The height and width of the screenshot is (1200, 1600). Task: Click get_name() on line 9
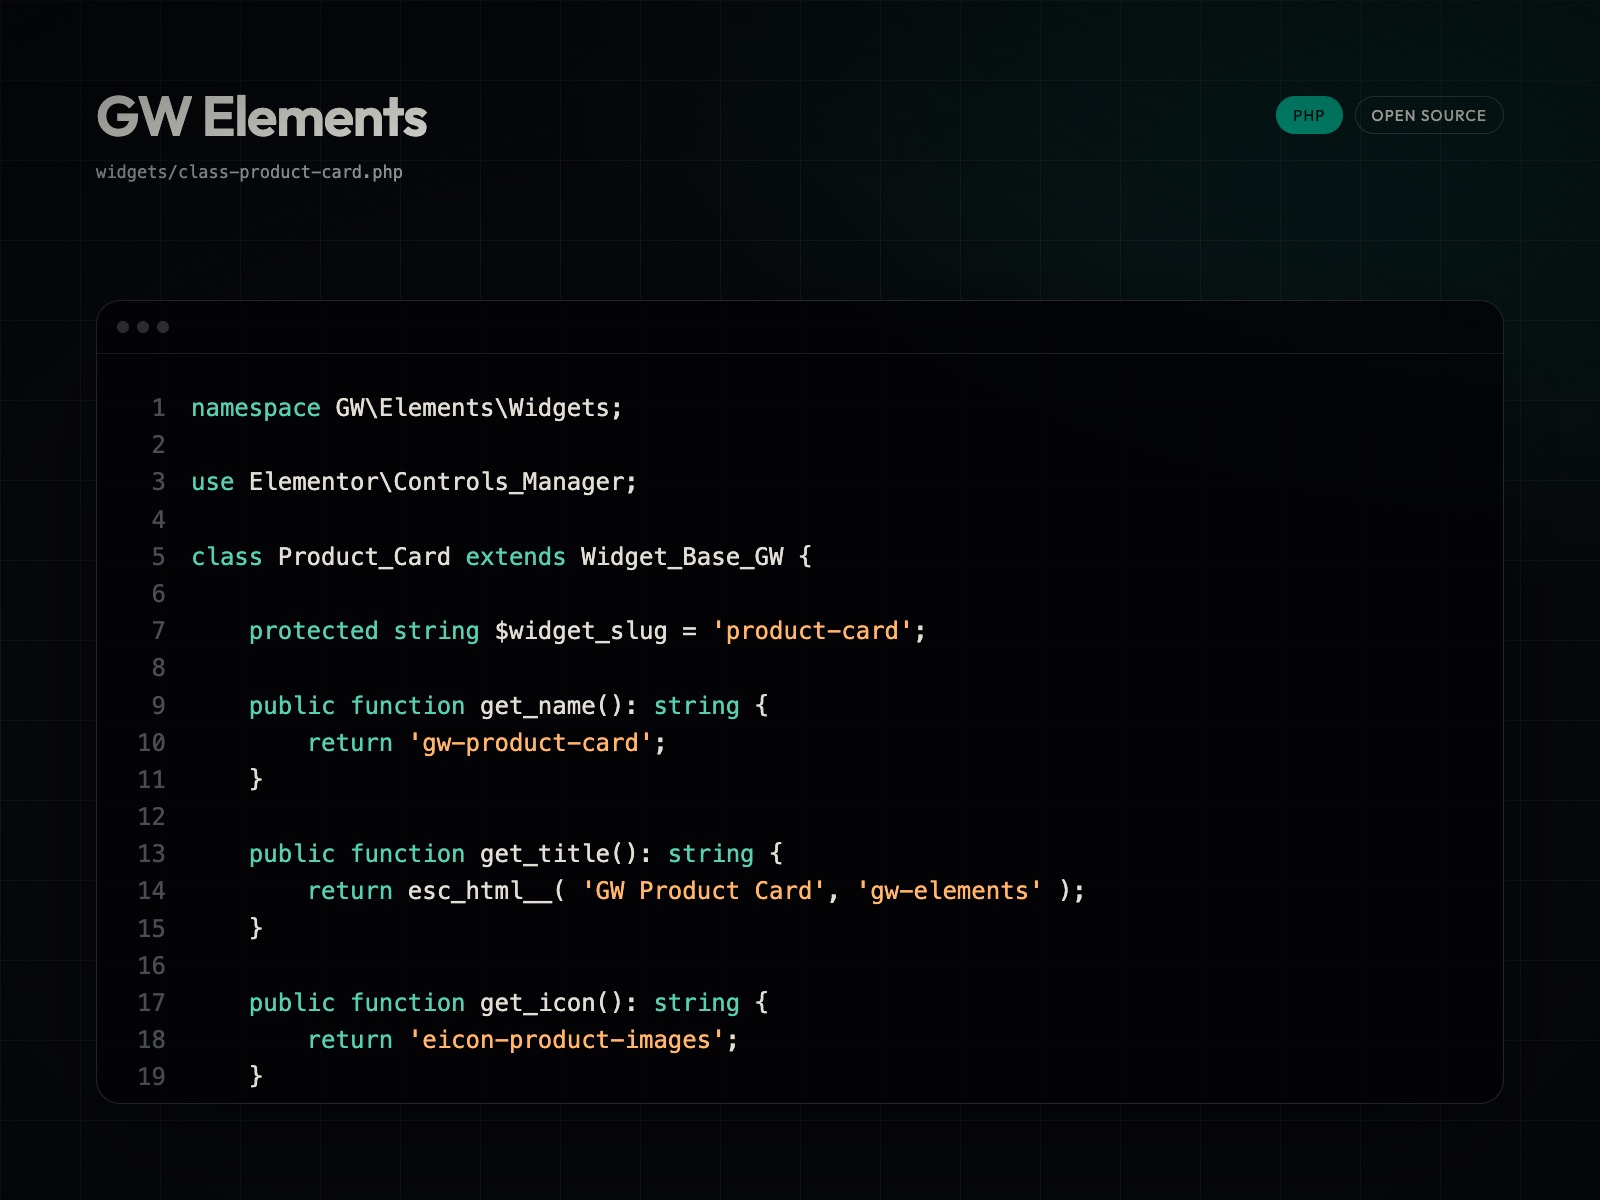click(552, 706)
